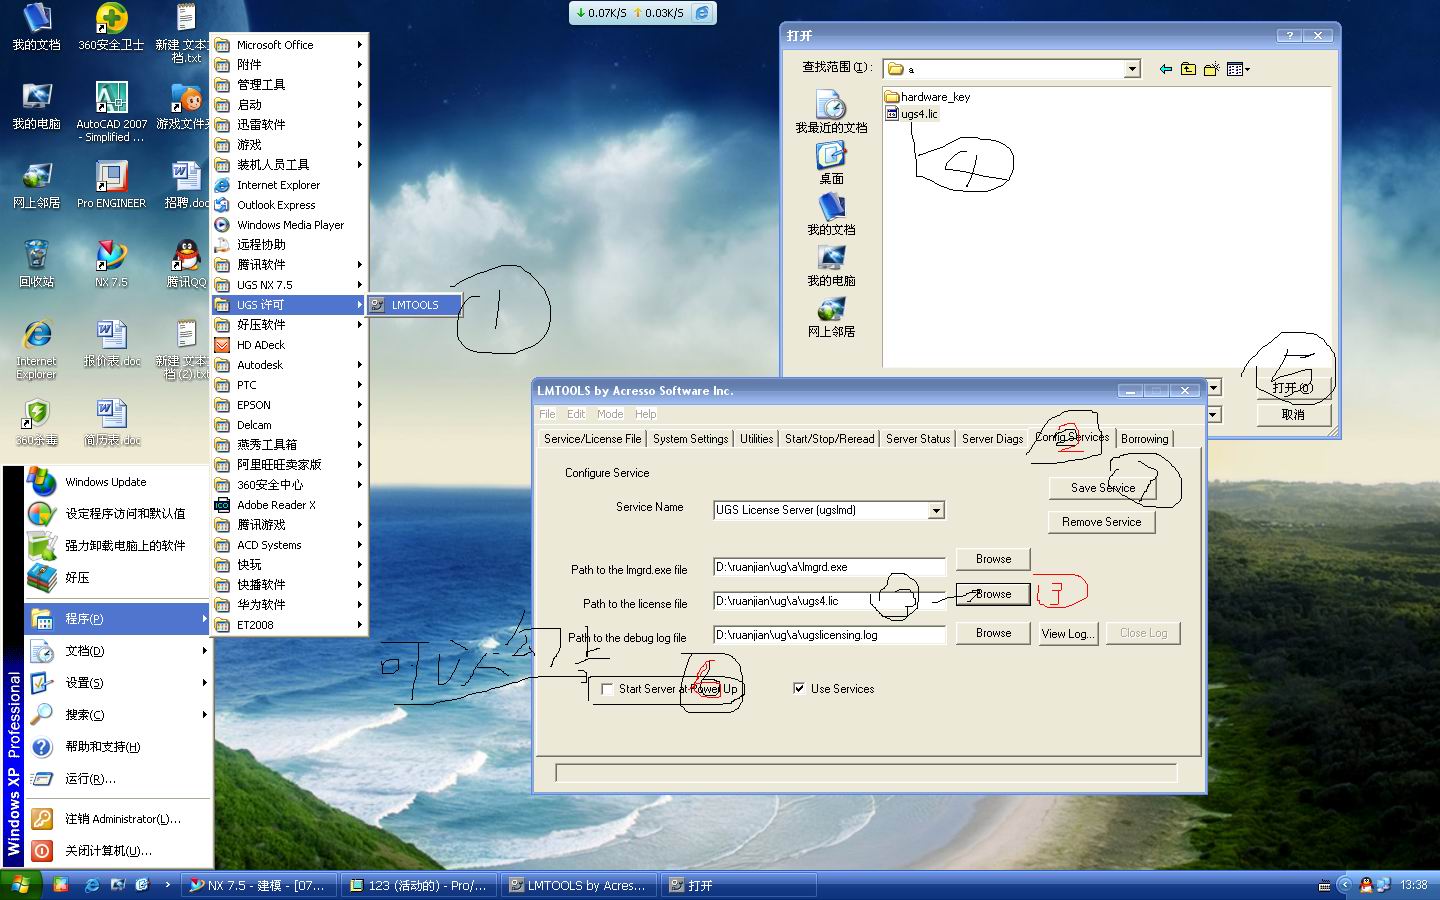Launch AutoCAD 2007 from the desktop
This screenshot has width=1440, height=900.
click(x=111, y=112)
